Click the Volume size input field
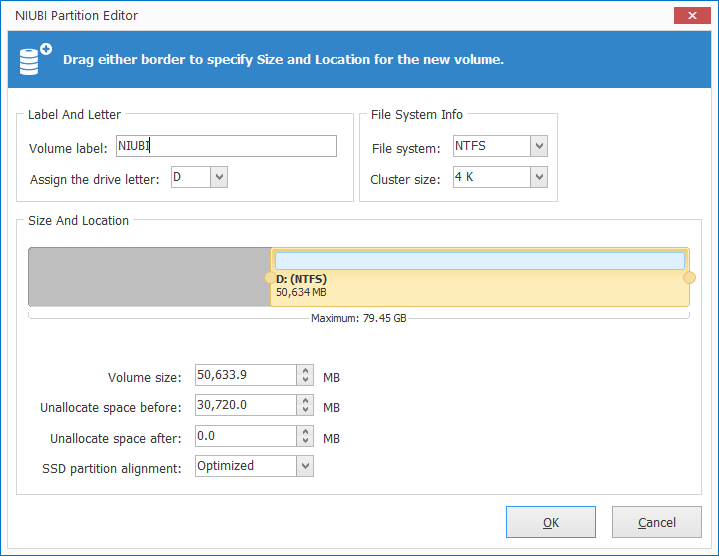The image size is (719, 556). click(x=246, y=375)
